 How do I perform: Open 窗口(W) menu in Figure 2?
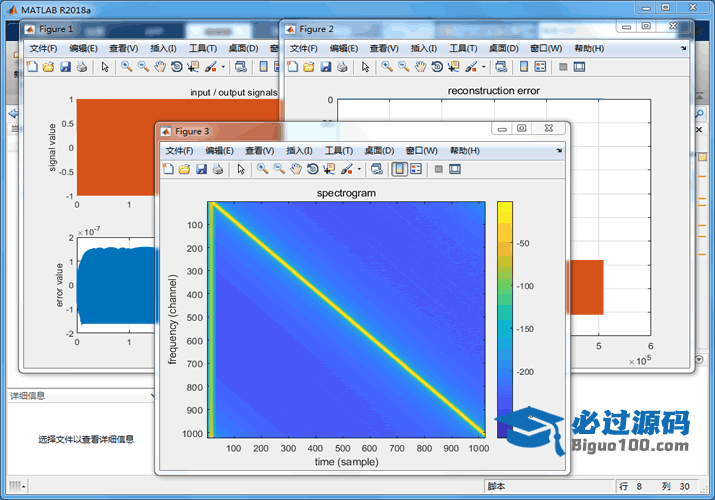click(546, 48)
